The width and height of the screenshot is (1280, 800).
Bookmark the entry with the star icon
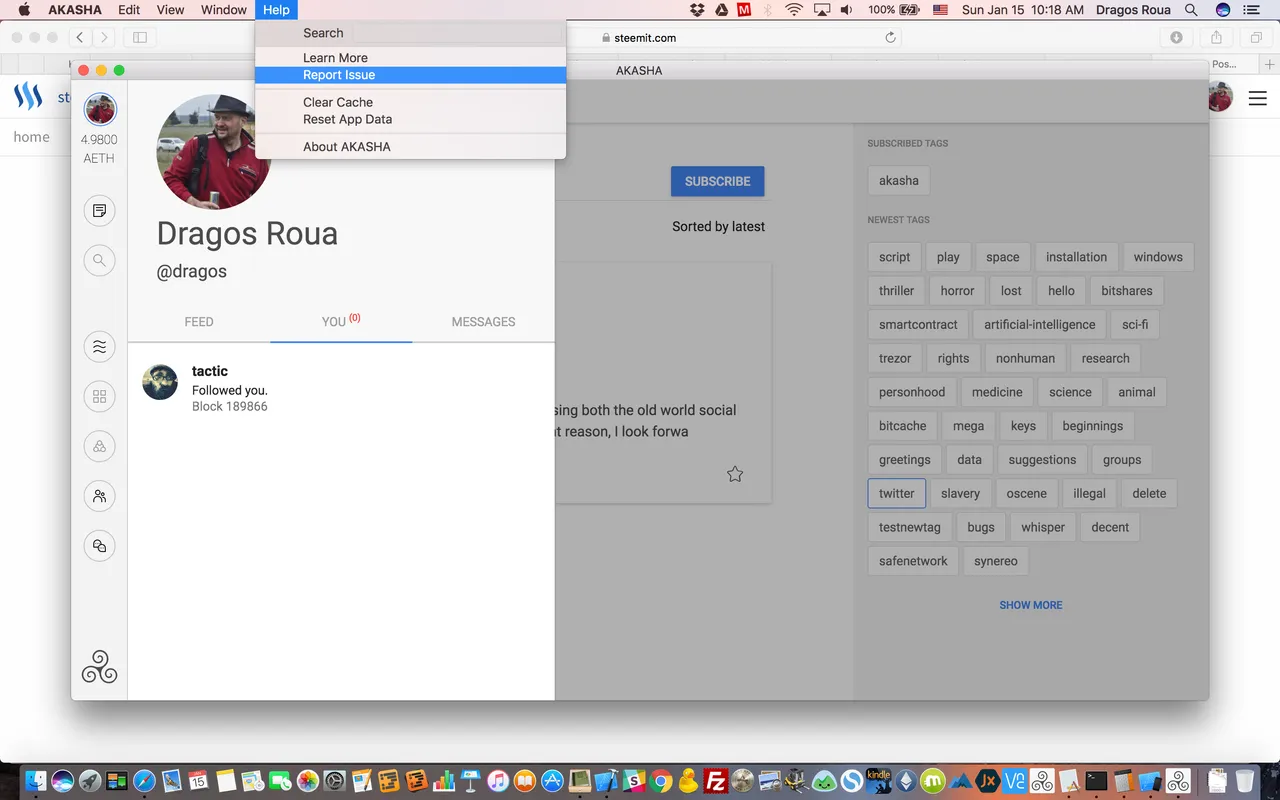pyautogui.click(x=735, y=474)
